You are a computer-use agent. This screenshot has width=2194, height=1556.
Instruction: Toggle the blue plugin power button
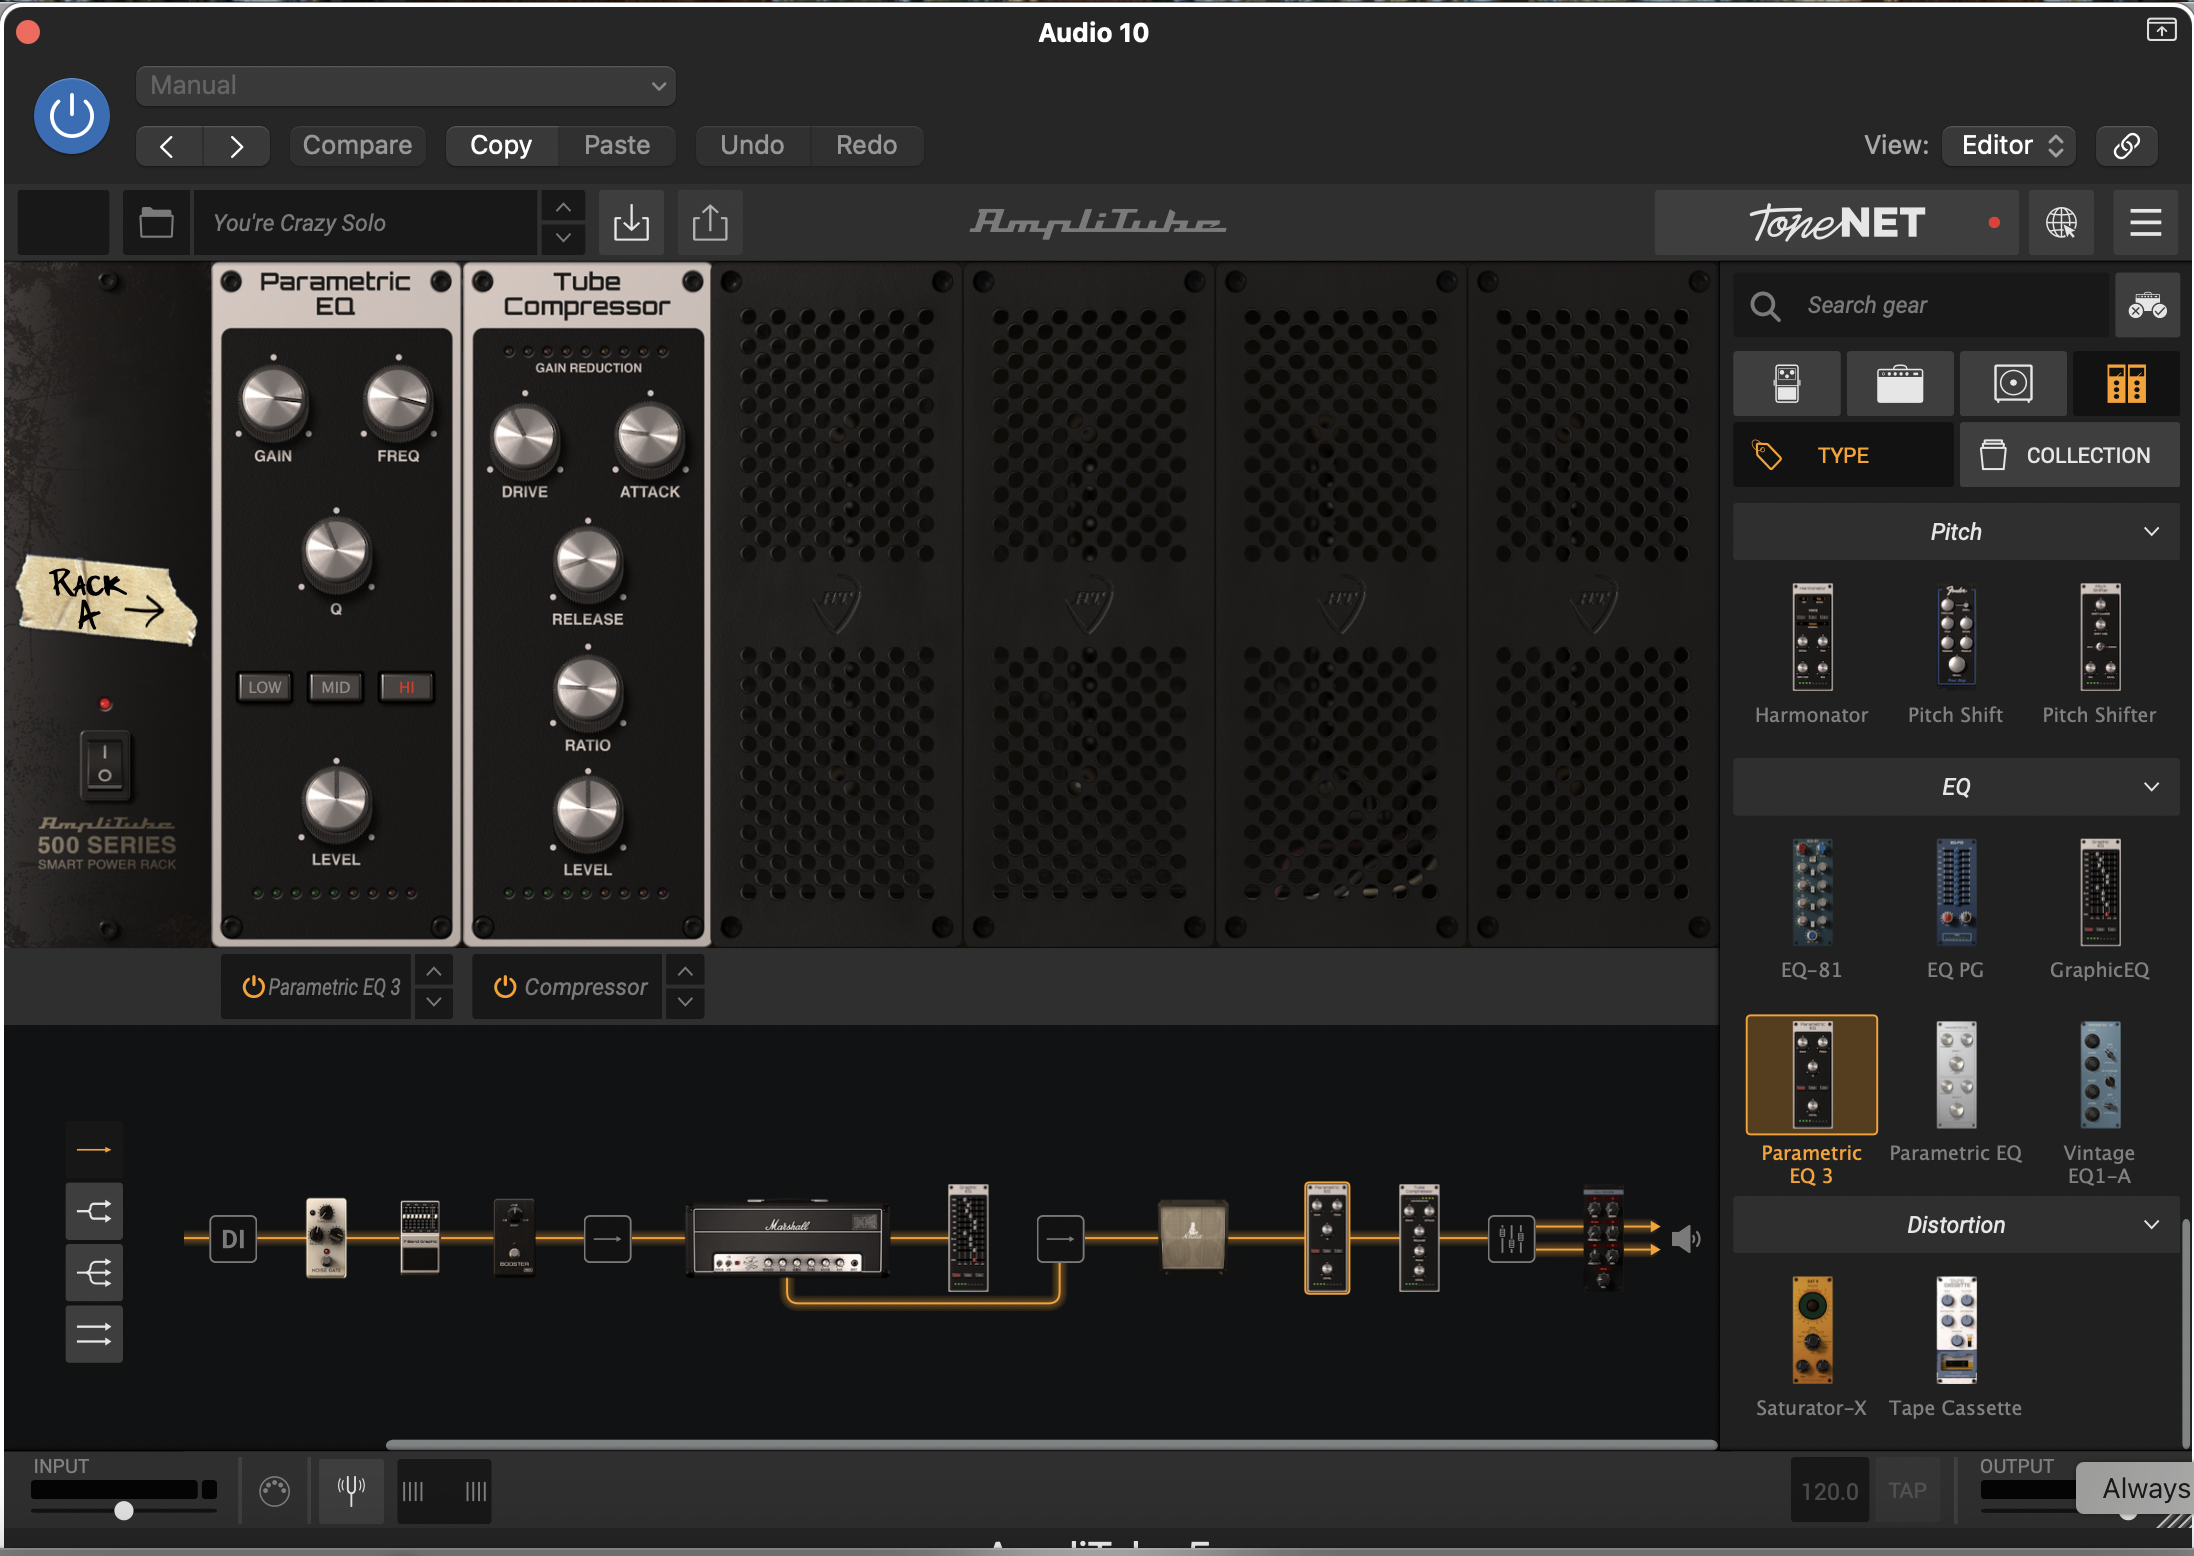tap(71, 117)
